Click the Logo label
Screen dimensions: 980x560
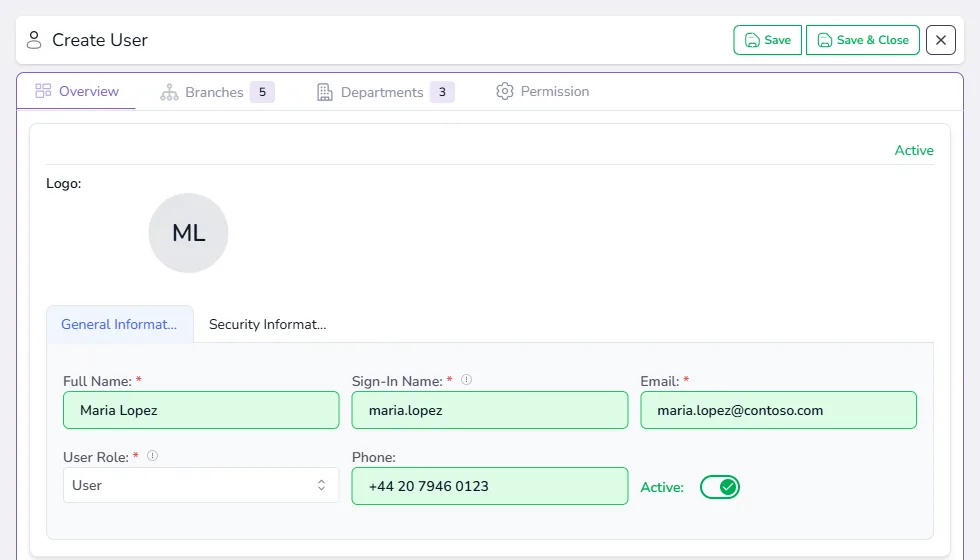64,184
